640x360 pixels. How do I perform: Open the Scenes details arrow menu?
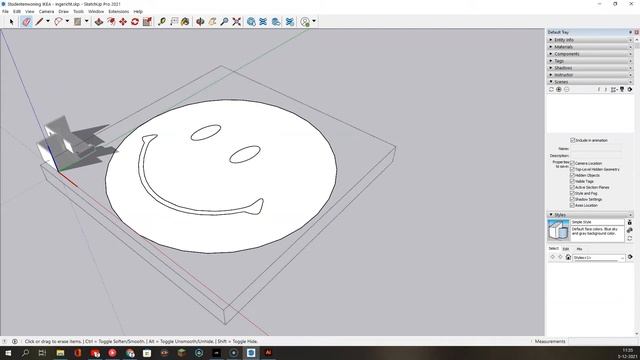[x=630, y=89]
